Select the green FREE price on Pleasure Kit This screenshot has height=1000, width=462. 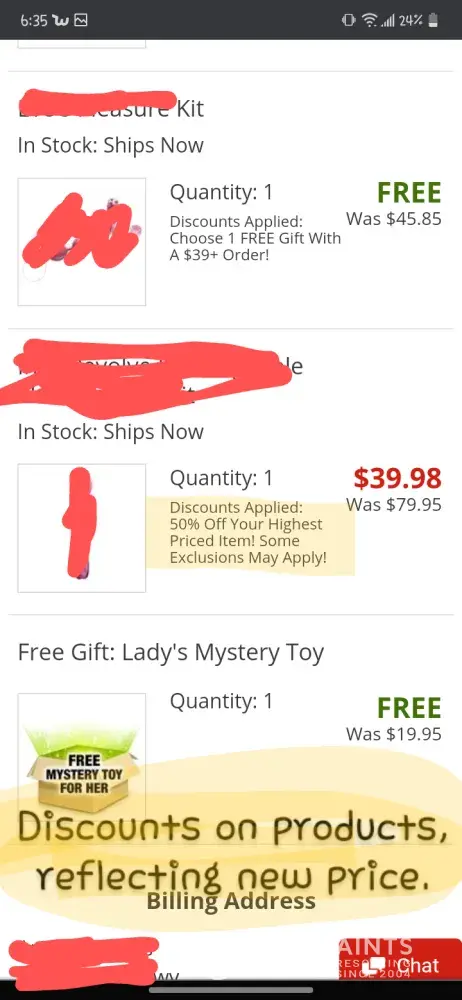tap(409, 193)
